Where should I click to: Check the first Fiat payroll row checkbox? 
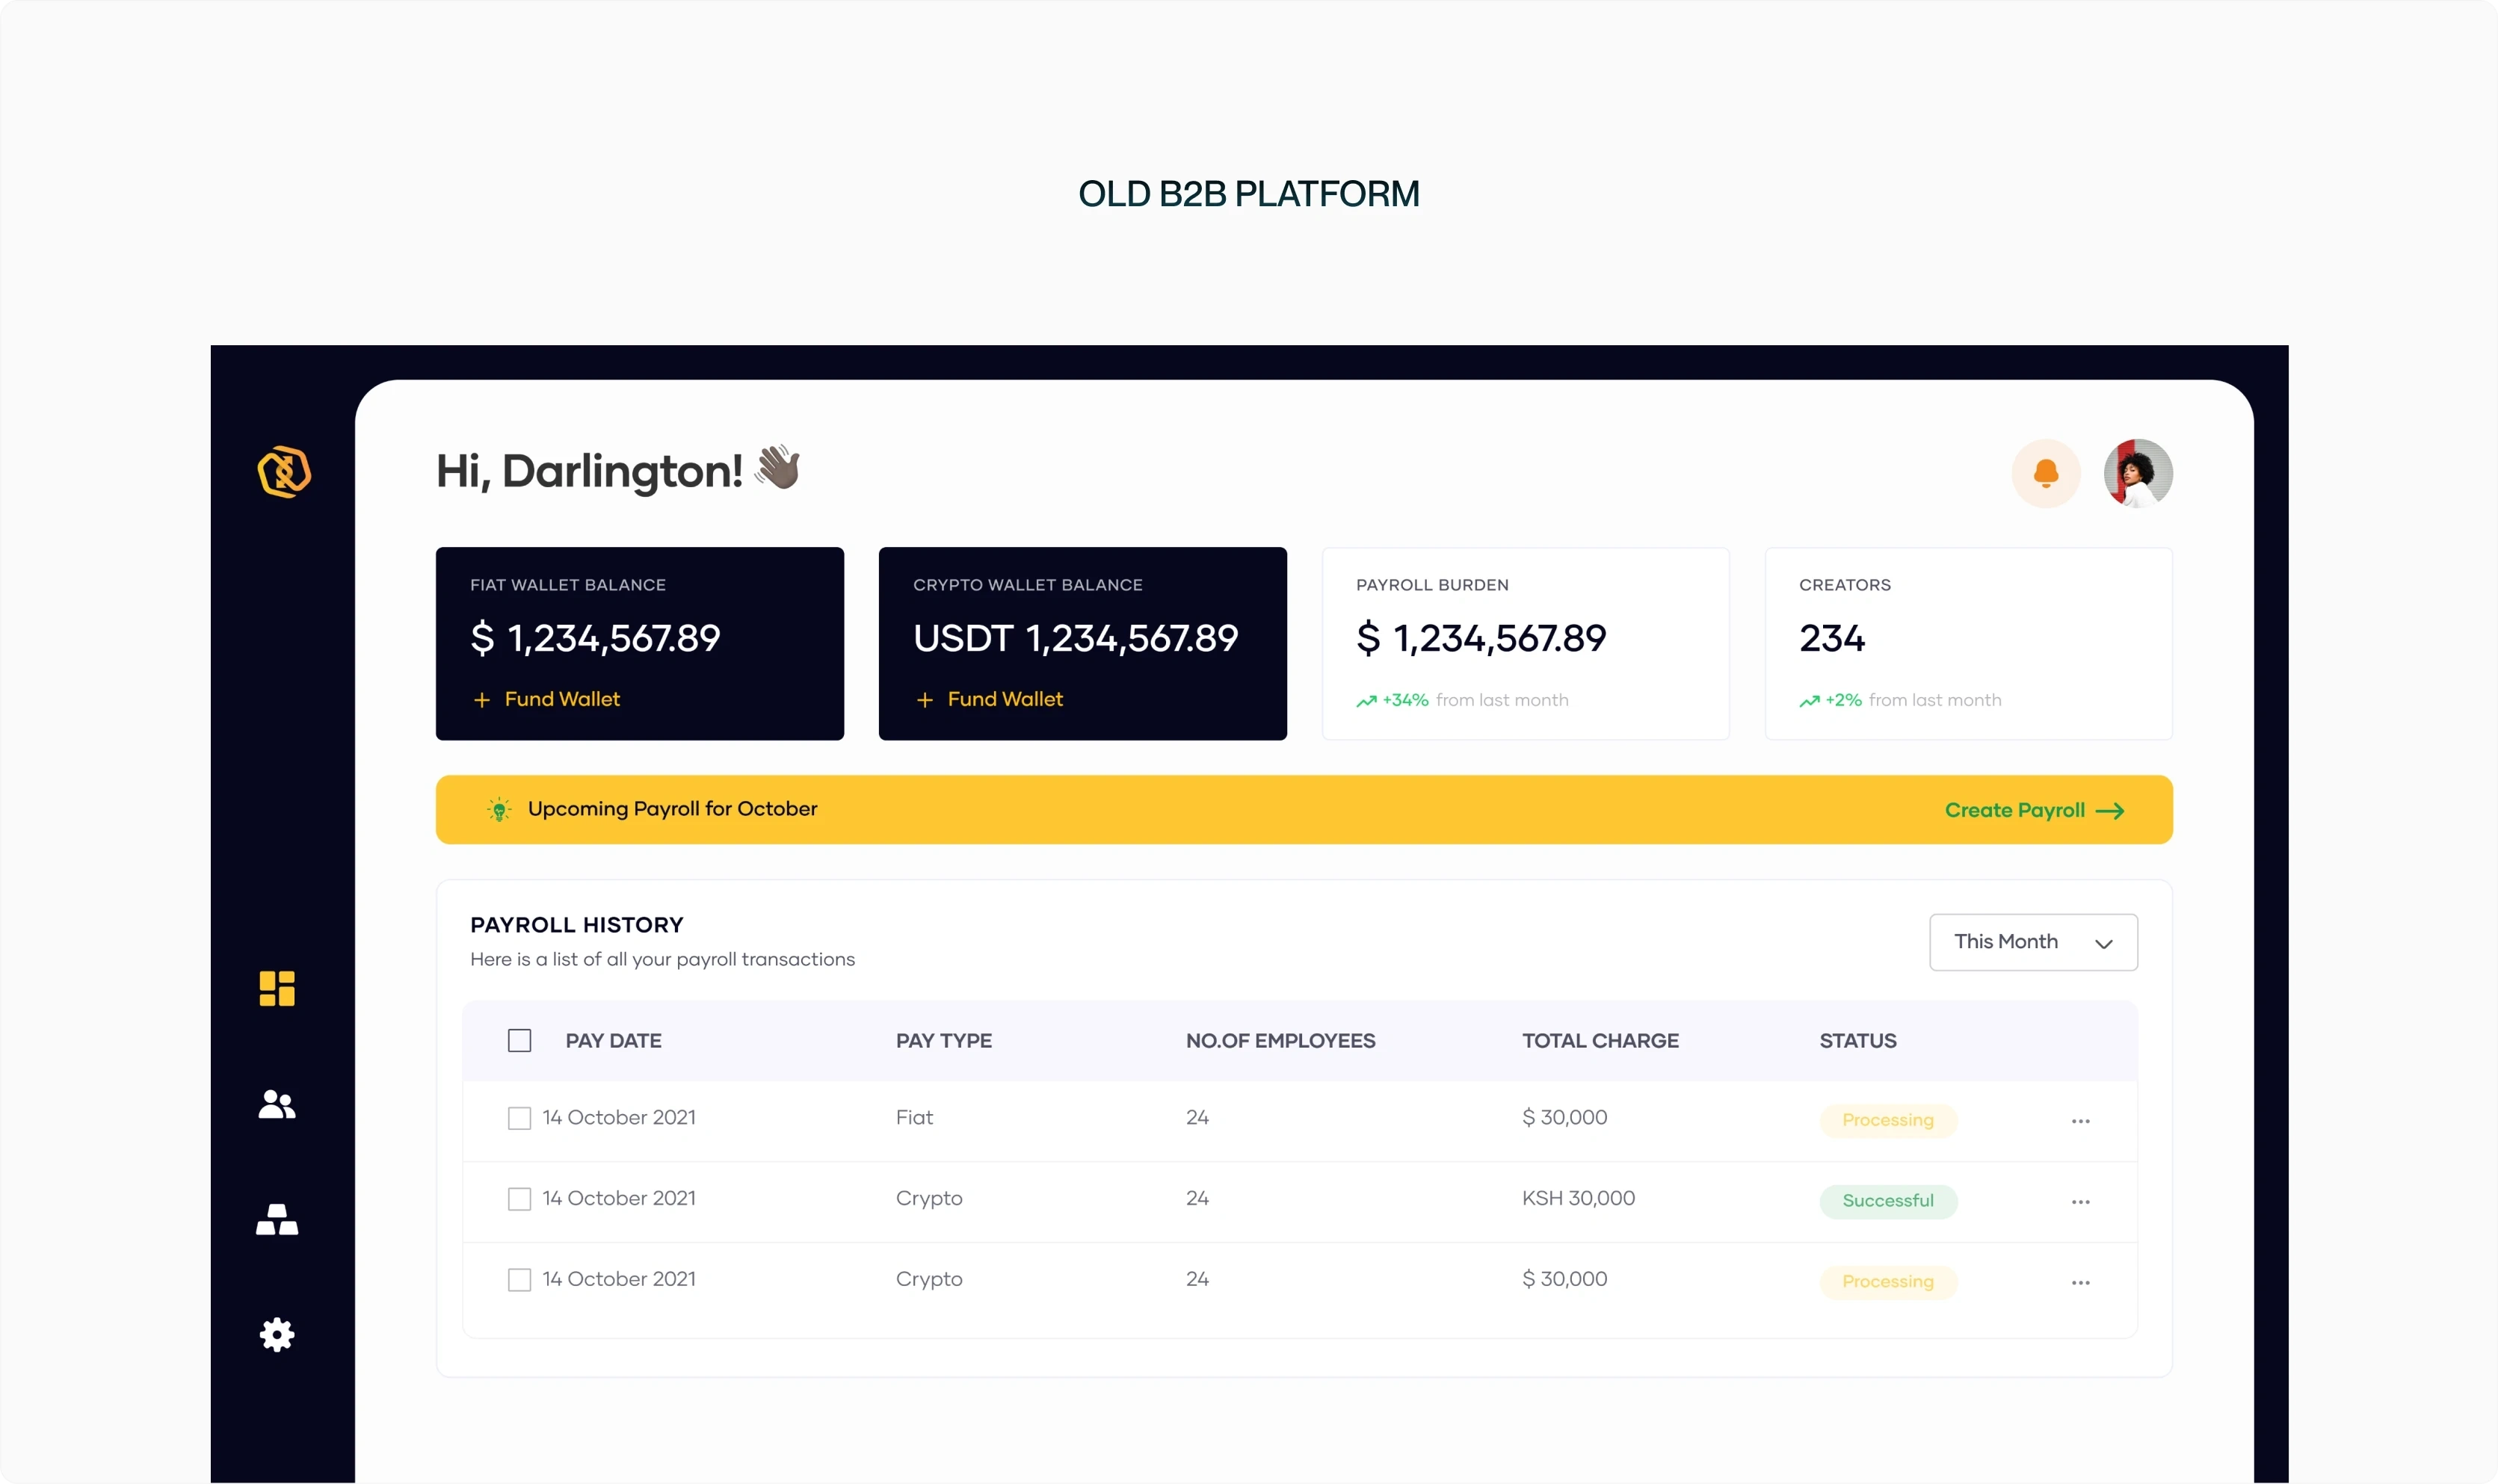click(x=519, y=1118)
